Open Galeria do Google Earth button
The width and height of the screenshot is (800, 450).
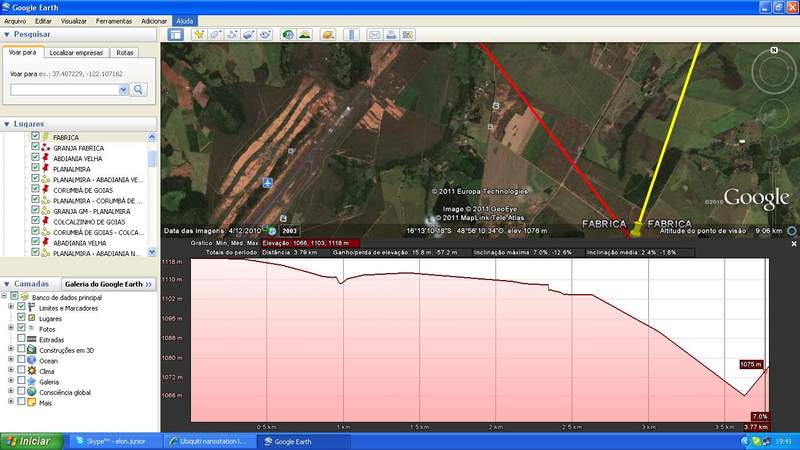click(x=108, y=284)
